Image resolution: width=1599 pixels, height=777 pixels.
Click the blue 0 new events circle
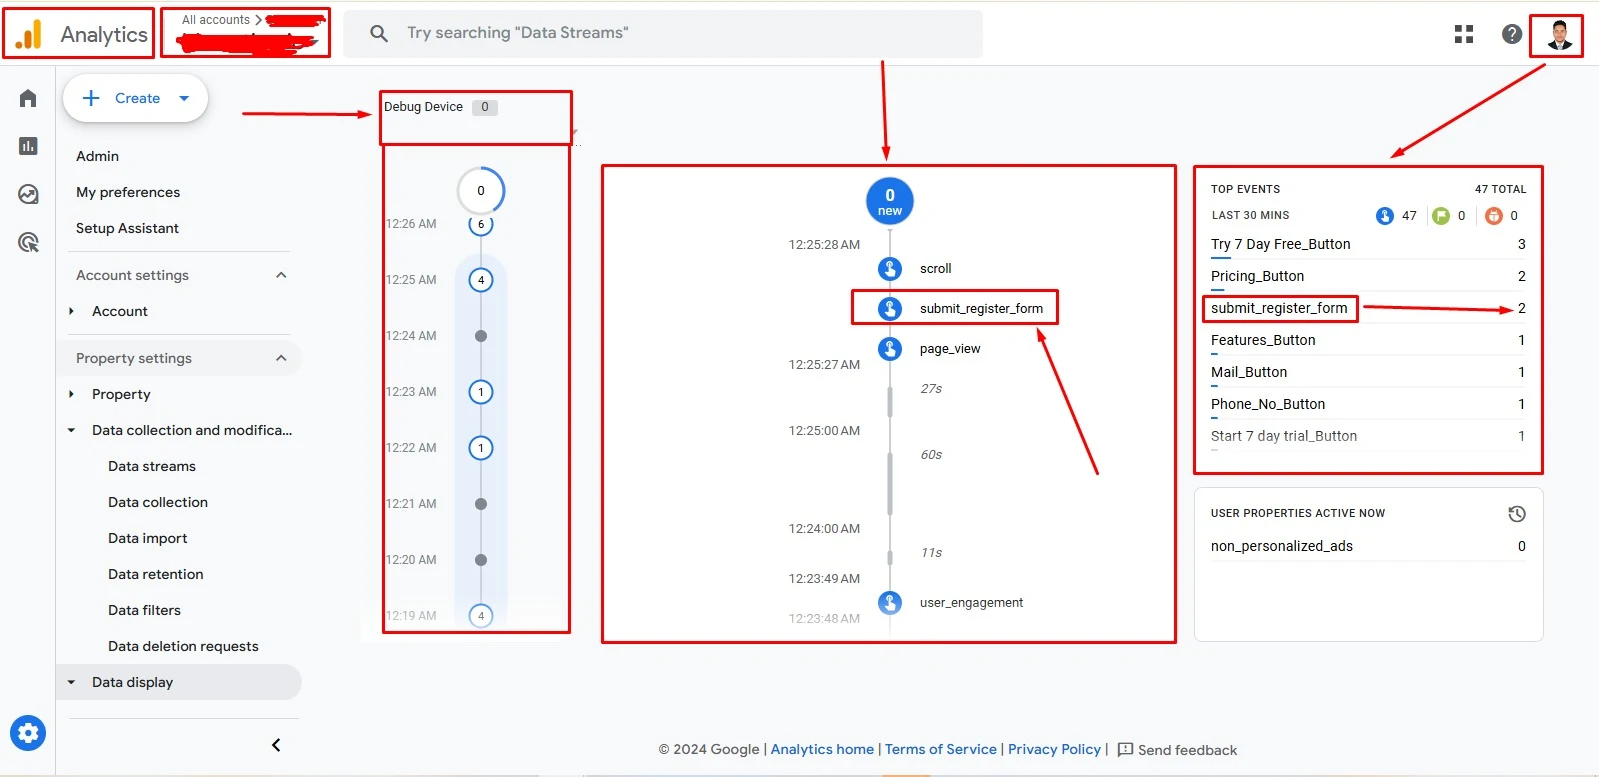coord(890,201)
